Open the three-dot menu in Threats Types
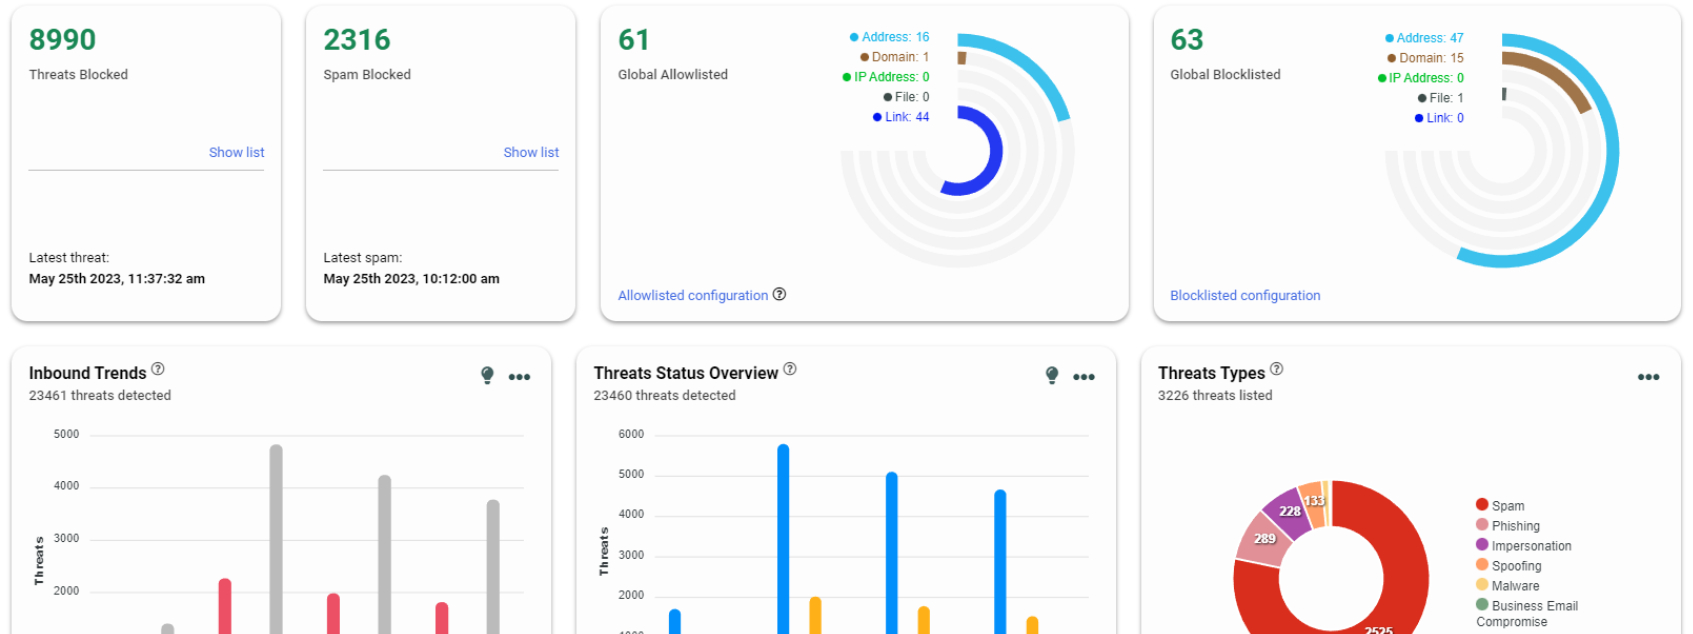 1649,377
